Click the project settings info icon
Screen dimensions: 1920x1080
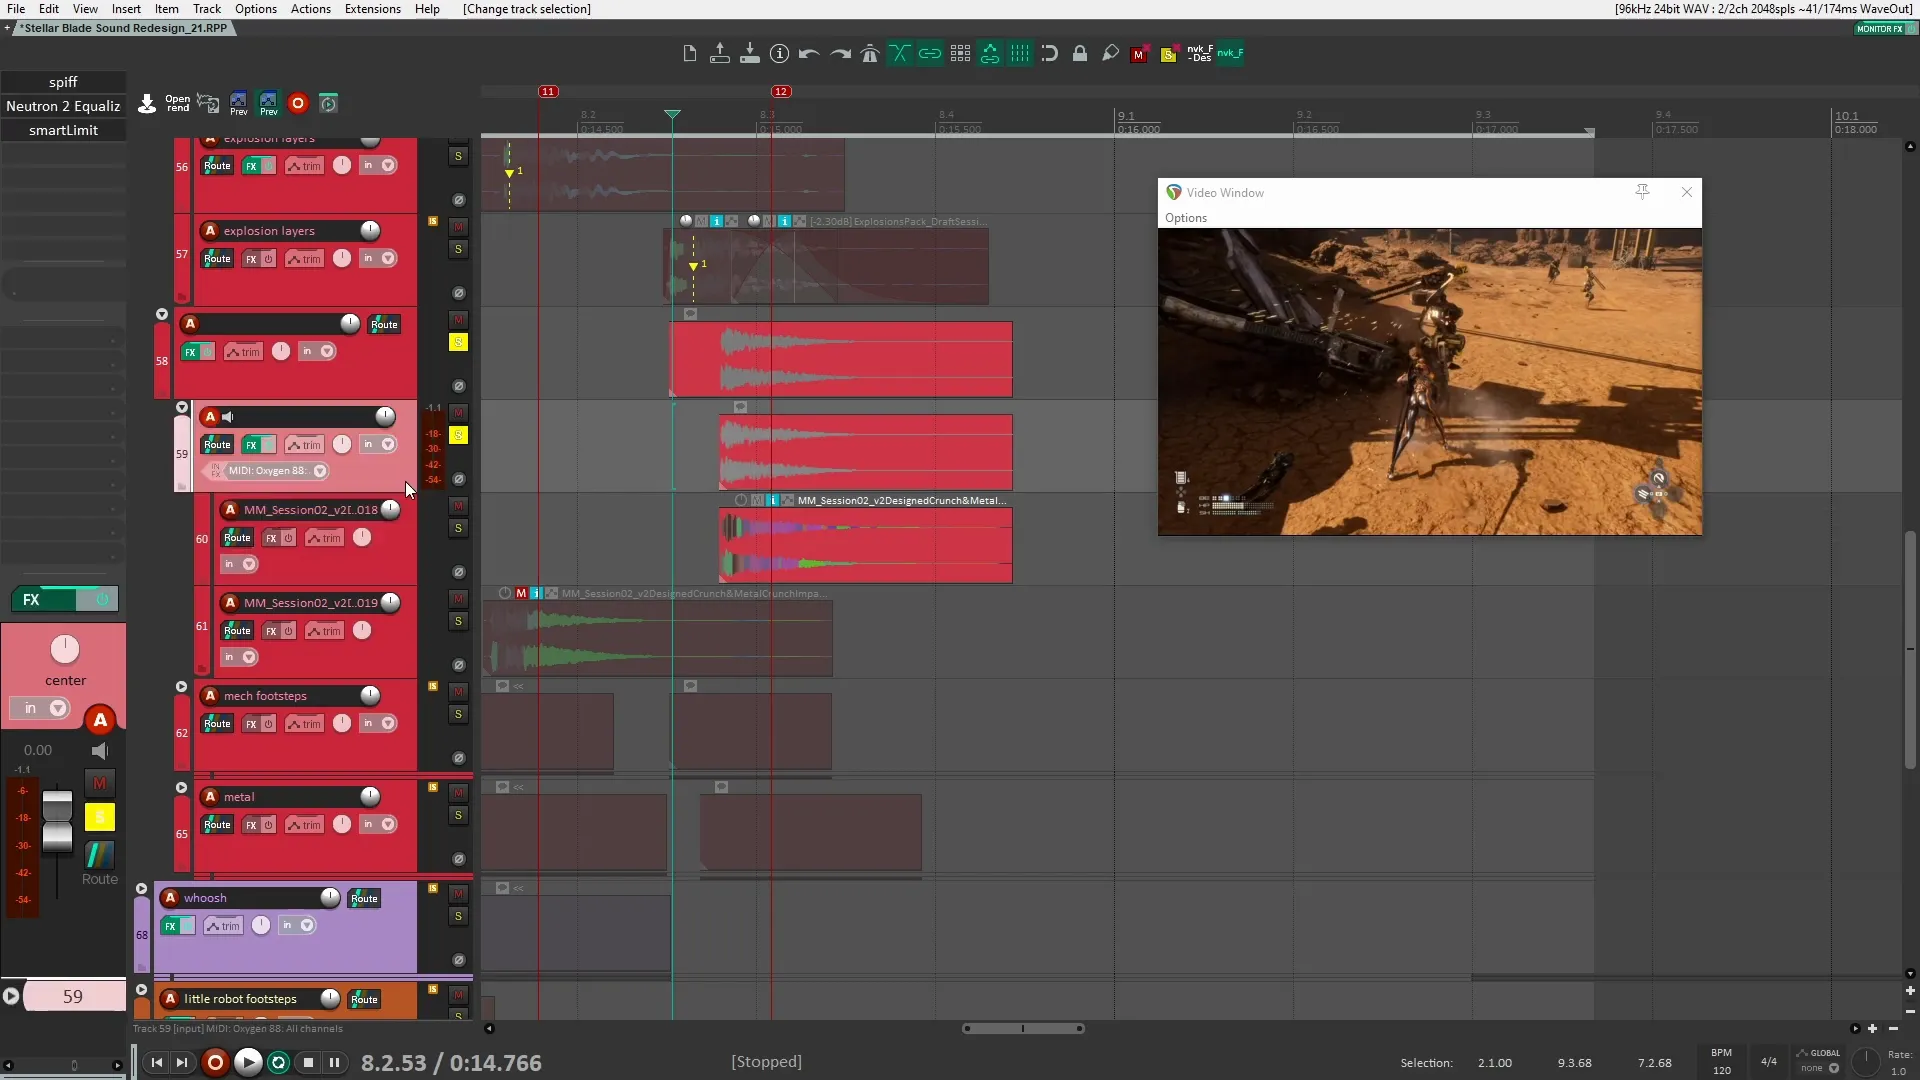pos(780,54)
